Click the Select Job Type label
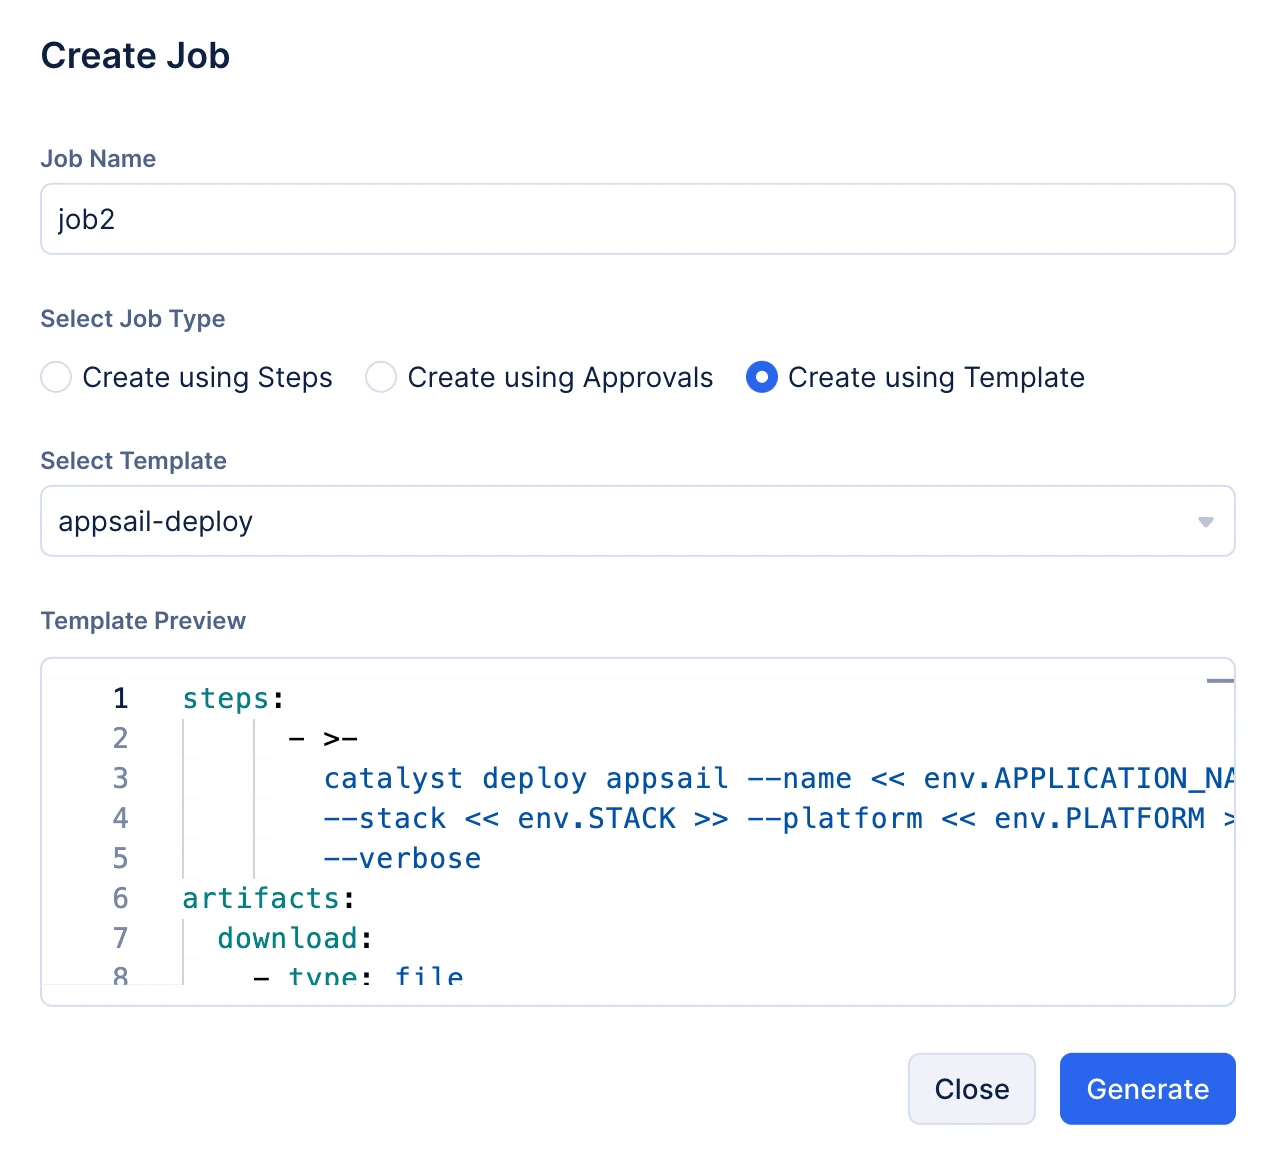 [132, 319]
